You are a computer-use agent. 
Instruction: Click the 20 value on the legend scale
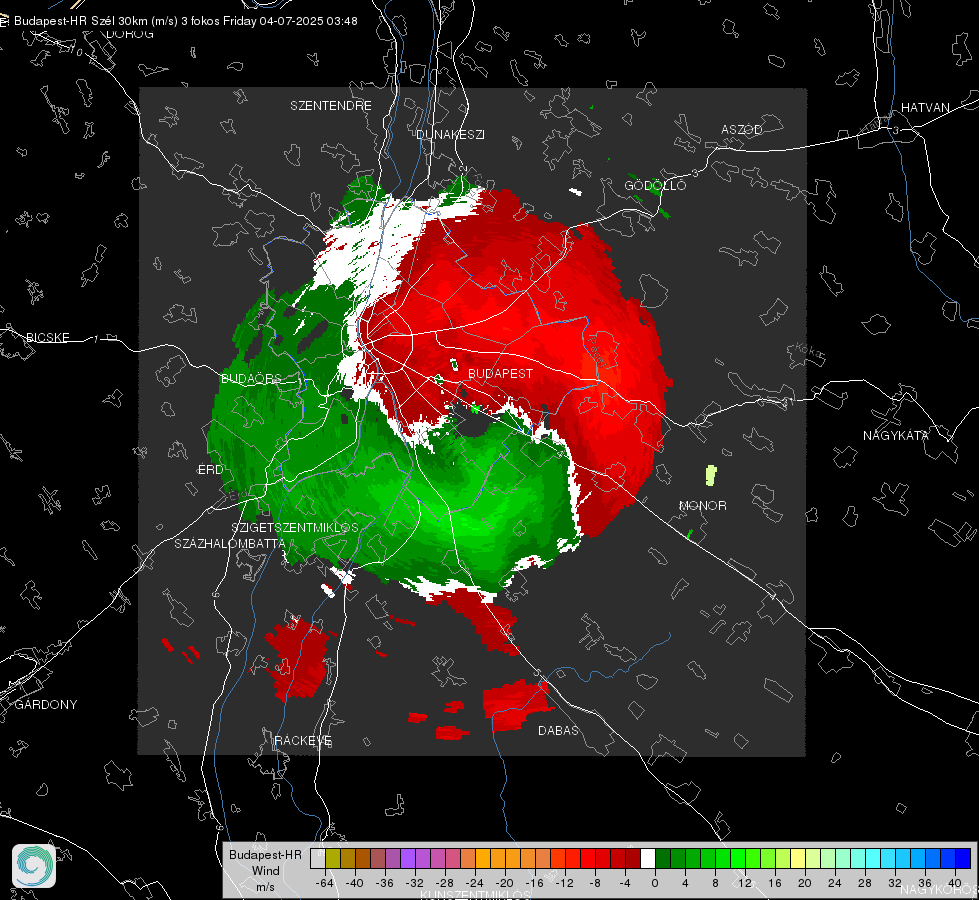click(x=805, y=883)
